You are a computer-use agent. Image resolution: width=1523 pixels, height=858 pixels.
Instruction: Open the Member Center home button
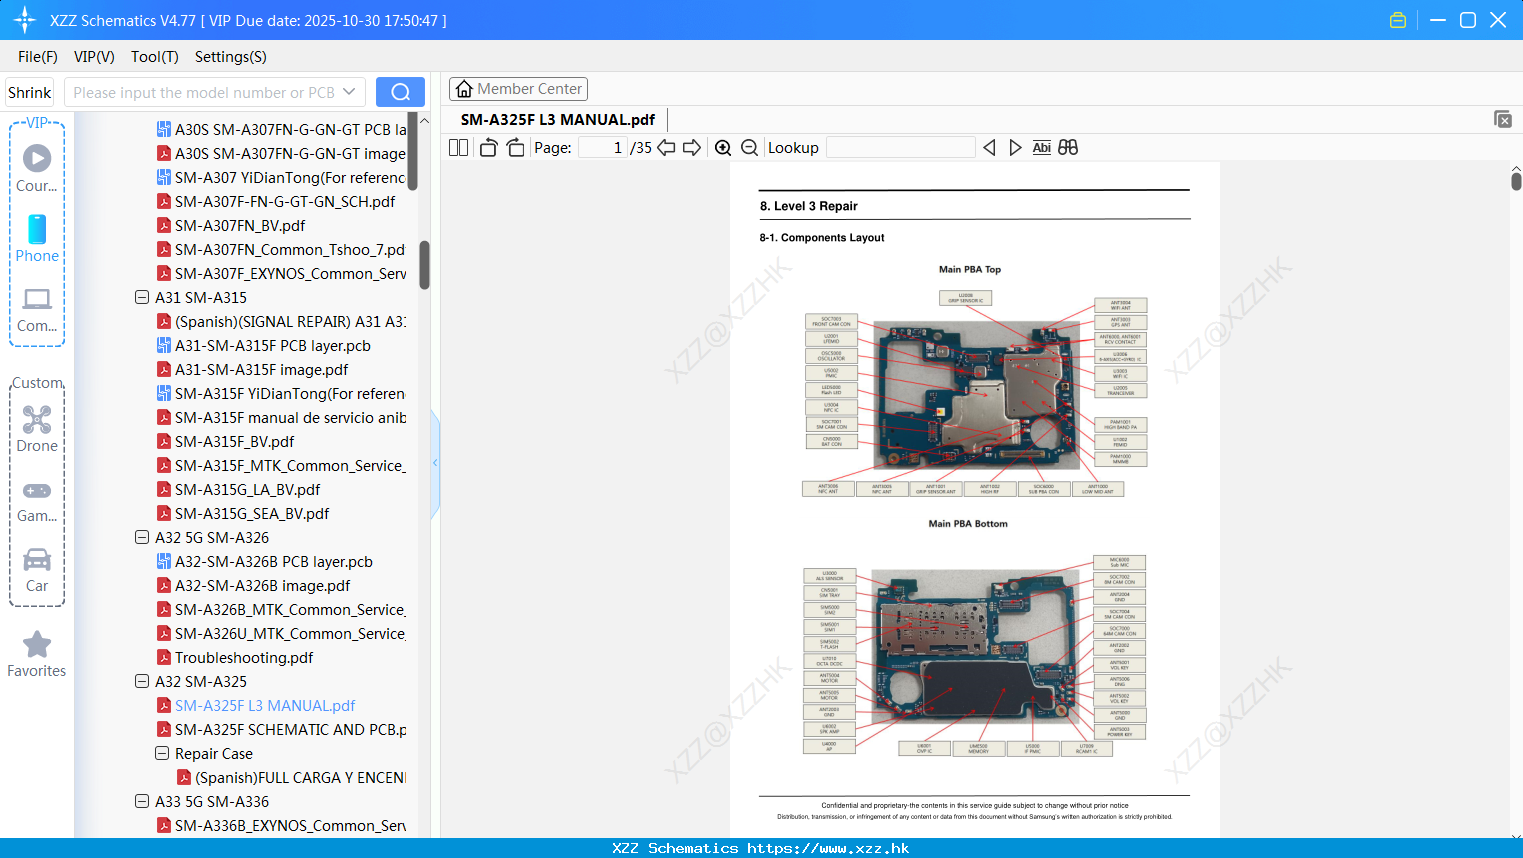coord(518,89)
